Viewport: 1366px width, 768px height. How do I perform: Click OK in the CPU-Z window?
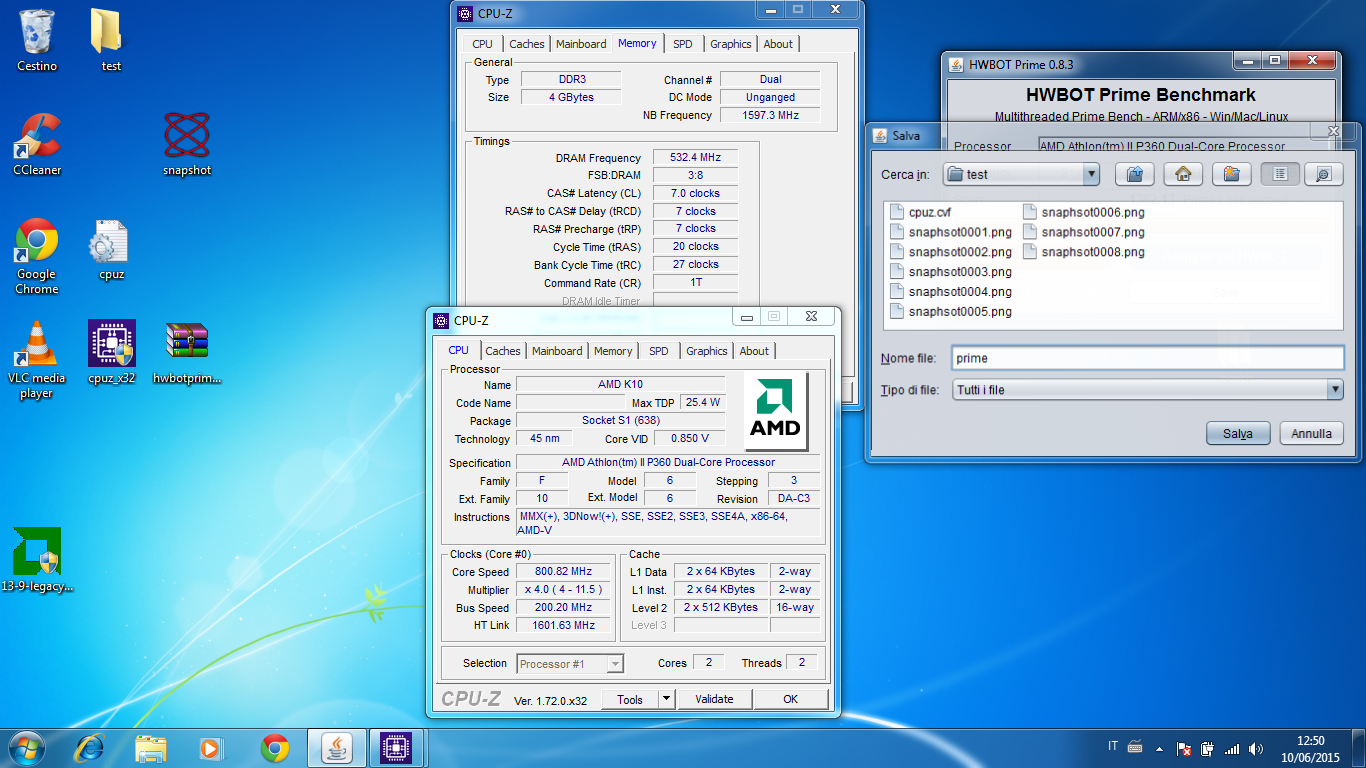(790, 699)
